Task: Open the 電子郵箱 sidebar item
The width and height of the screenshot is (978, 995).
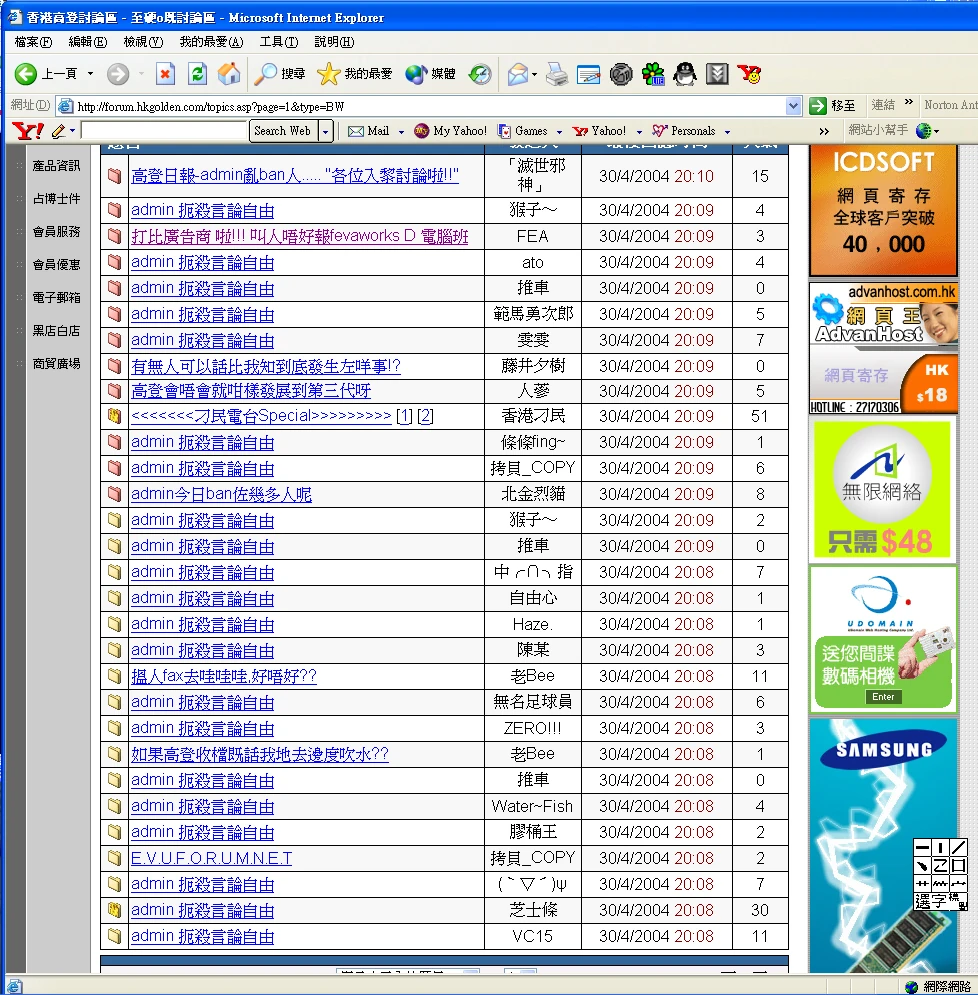Action: pos(56,298)
